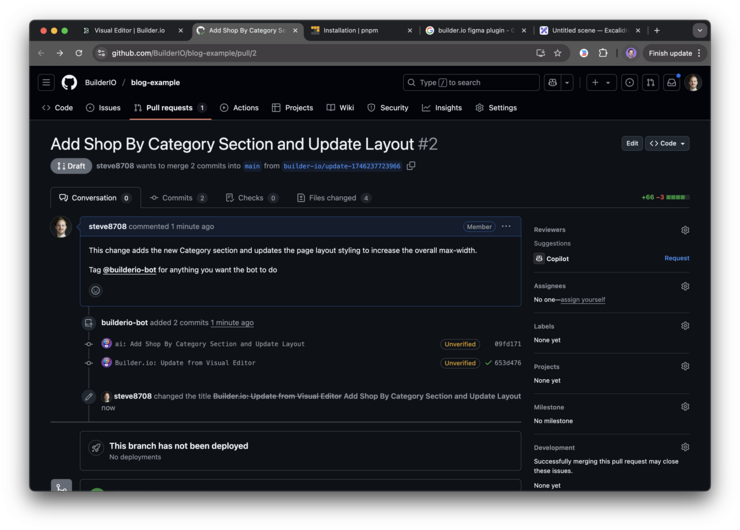Screen dimensions: 740x530
Task: Expand the Code dropdown button
Action: click(x=667, y=143)
